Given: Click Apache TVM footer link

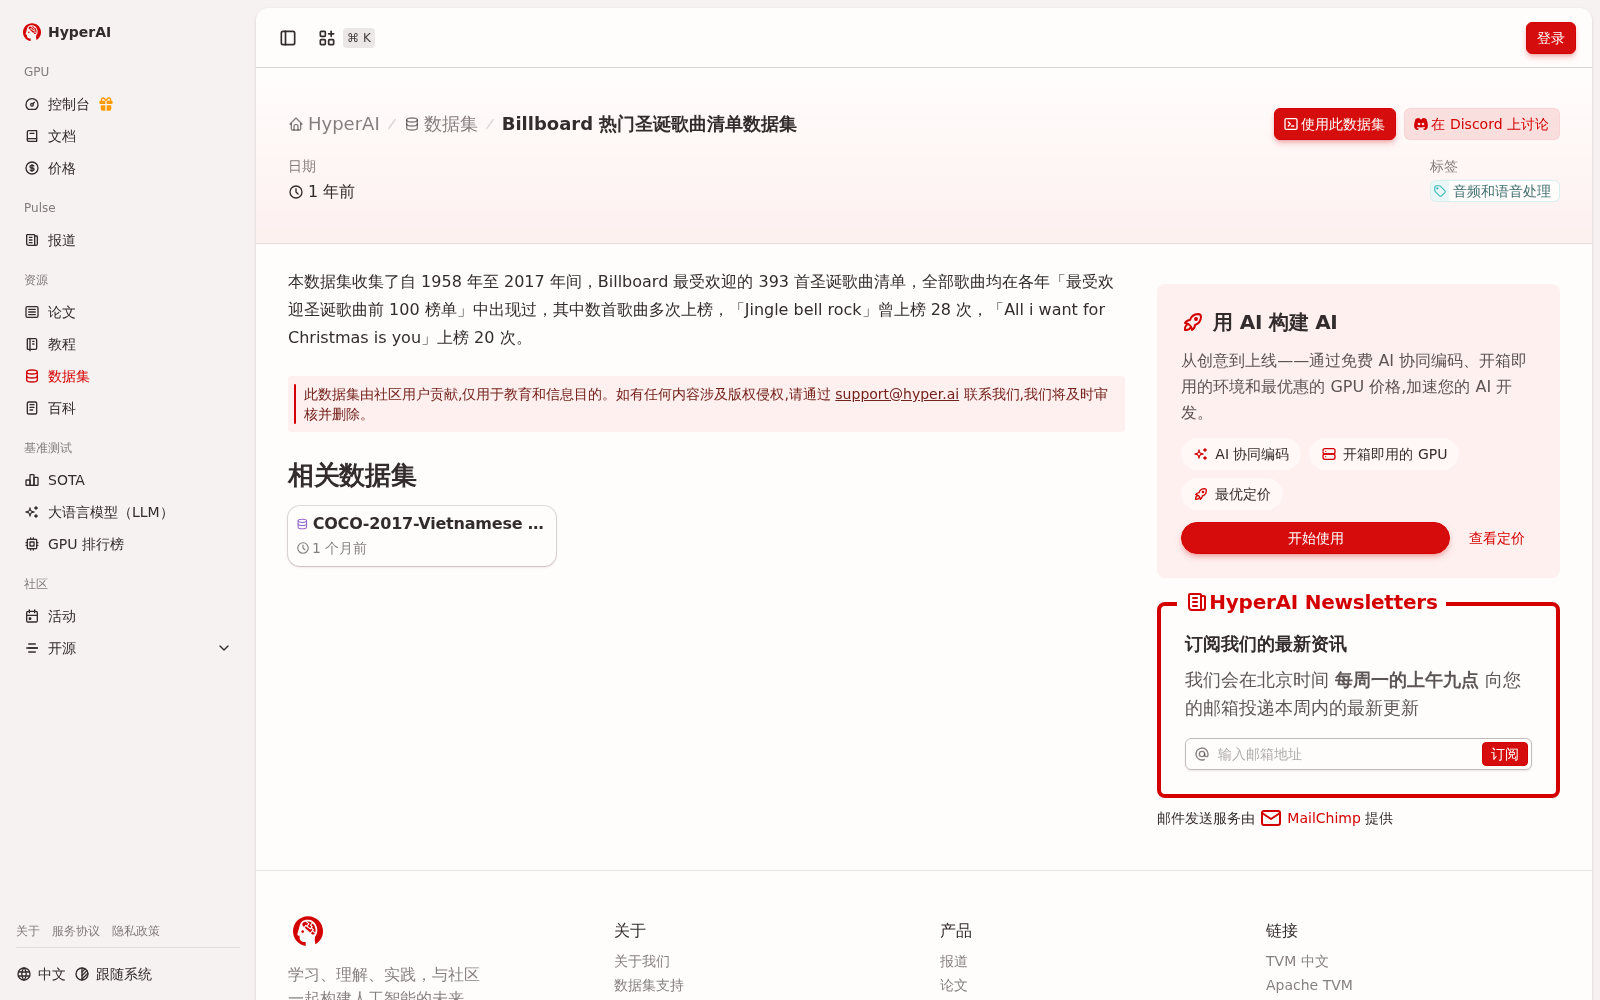Looking at the screenshot, I should [x=1309, y=985].
